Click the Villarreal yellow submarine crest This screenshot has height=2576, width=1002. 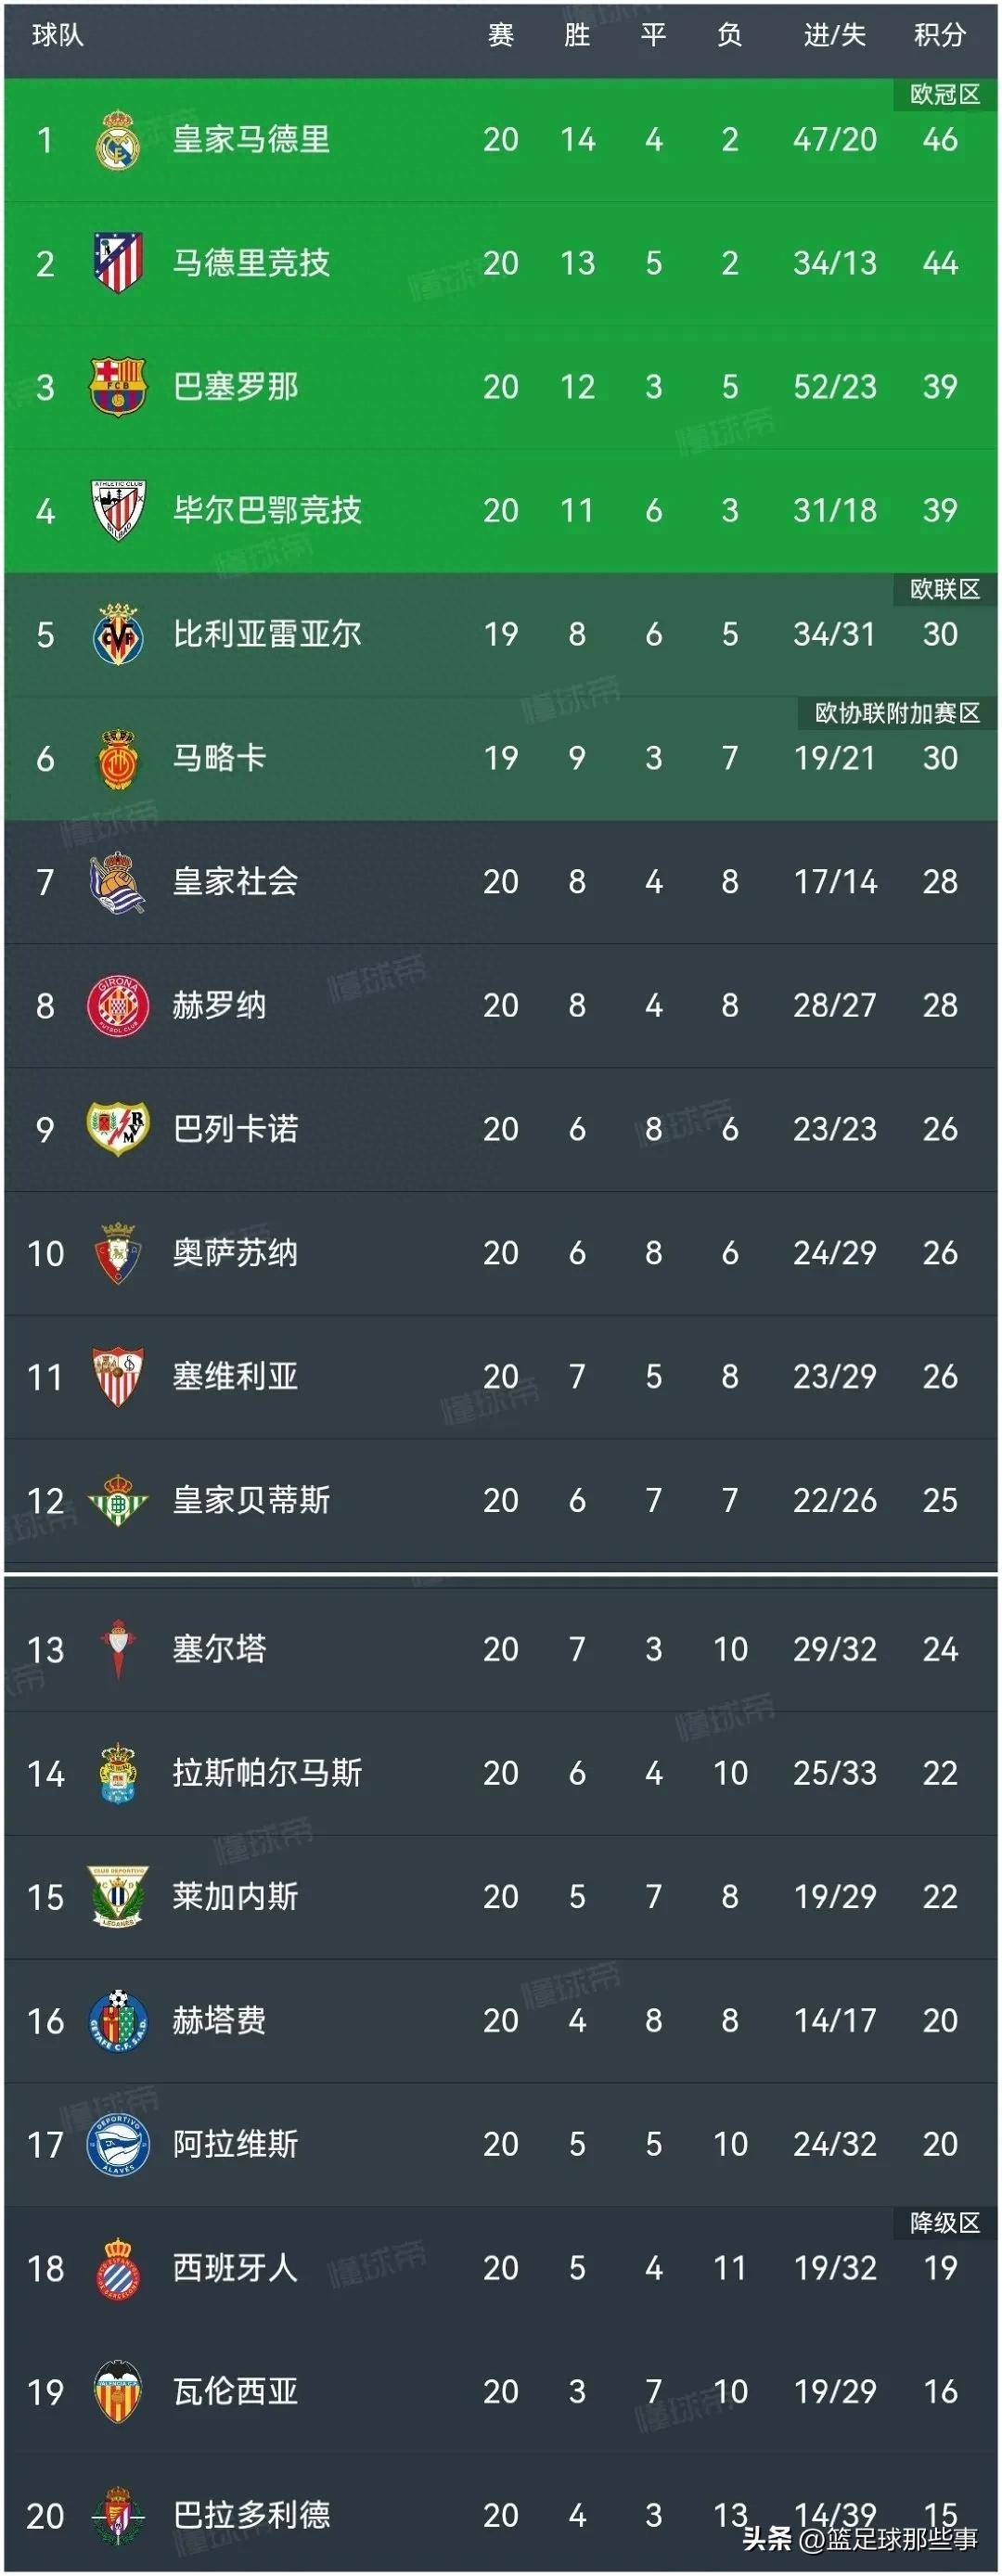117,633
